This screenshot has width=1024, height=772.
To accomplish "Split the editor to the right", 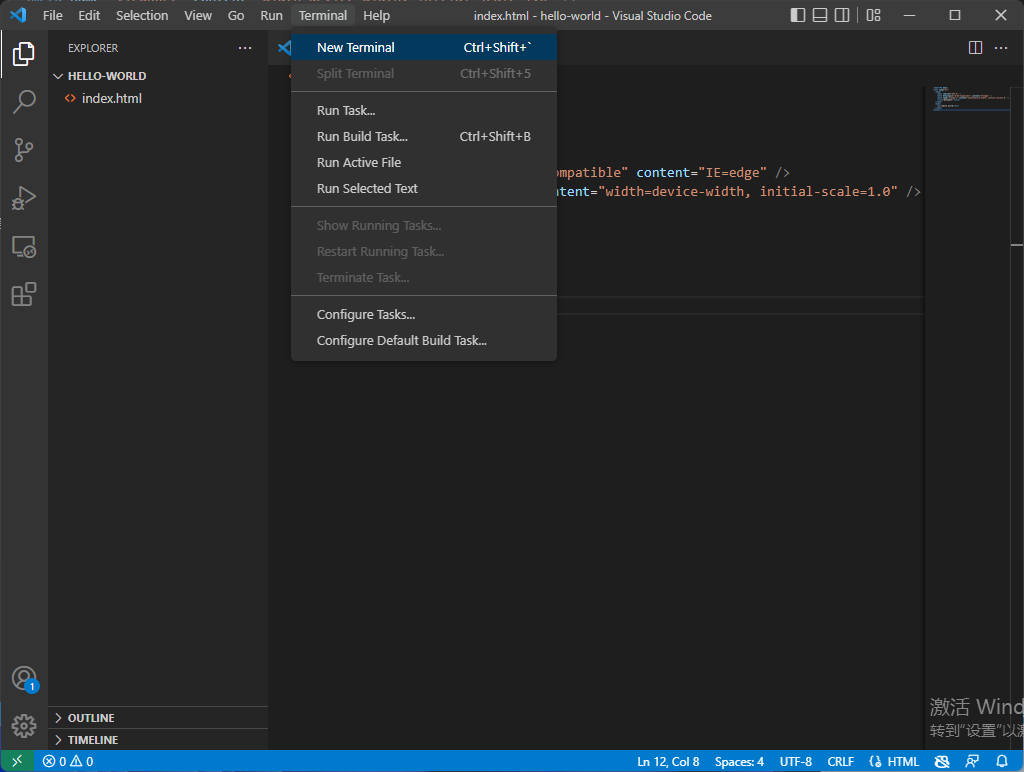I will pos(975,48).
